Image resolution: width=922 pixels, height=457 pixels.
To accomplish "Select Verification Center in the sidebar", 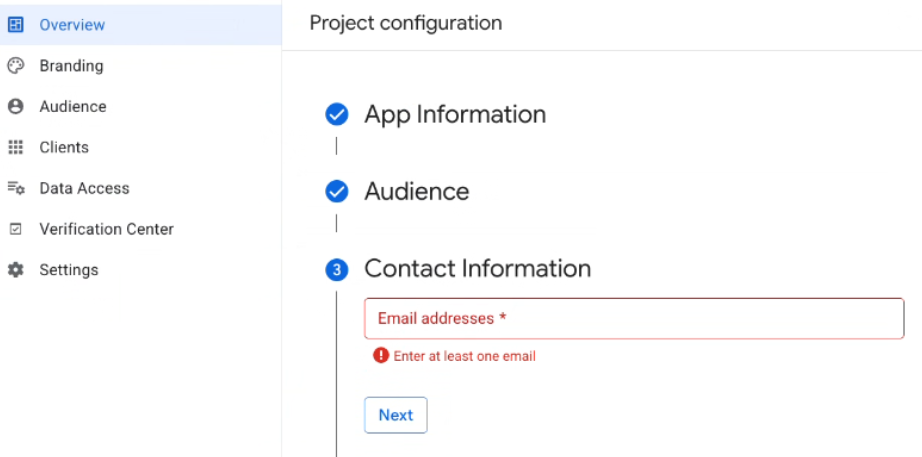I will [x=106, y=229].
